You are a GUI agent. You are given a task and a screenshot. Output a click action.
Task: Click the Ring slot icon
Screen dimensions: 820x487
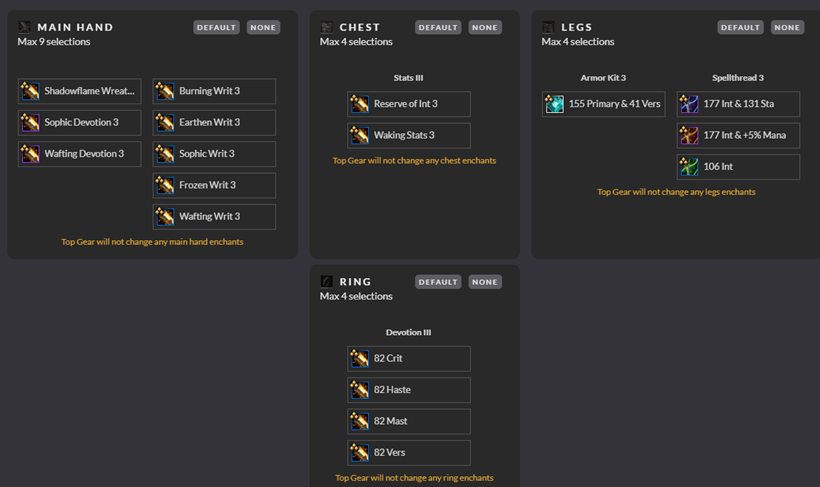[326, 281]
